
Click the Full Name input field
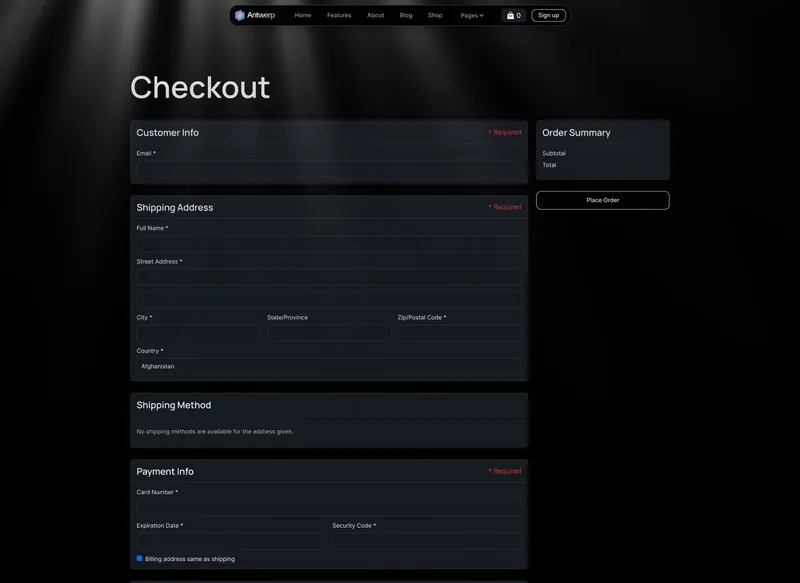coord(329,243)
